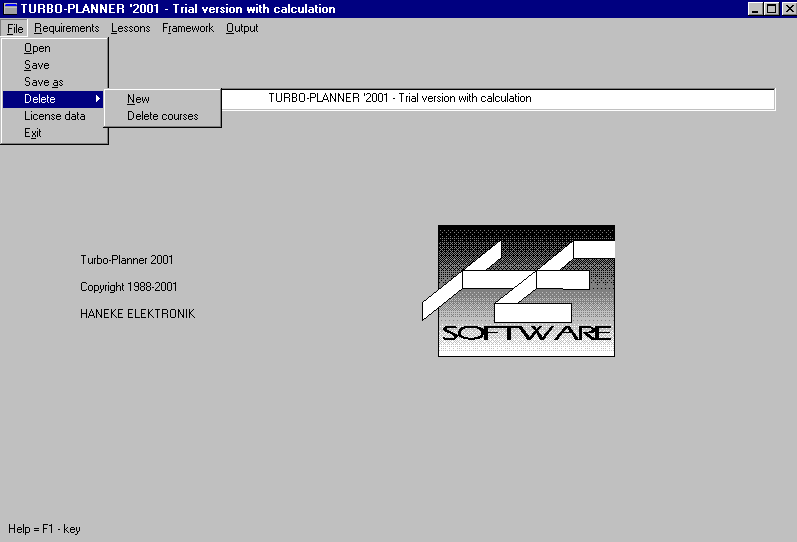The image size is (797, 542).
Task: Choose Exit from the File menu
Action: (54, 133)
